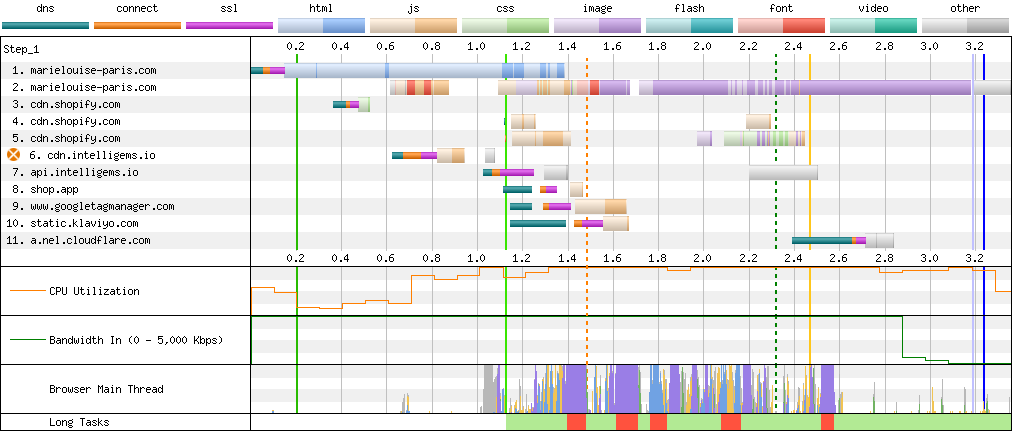Click the first red long task block
Viewport: 1012px width, 431px height.
(x=576, y=423)
